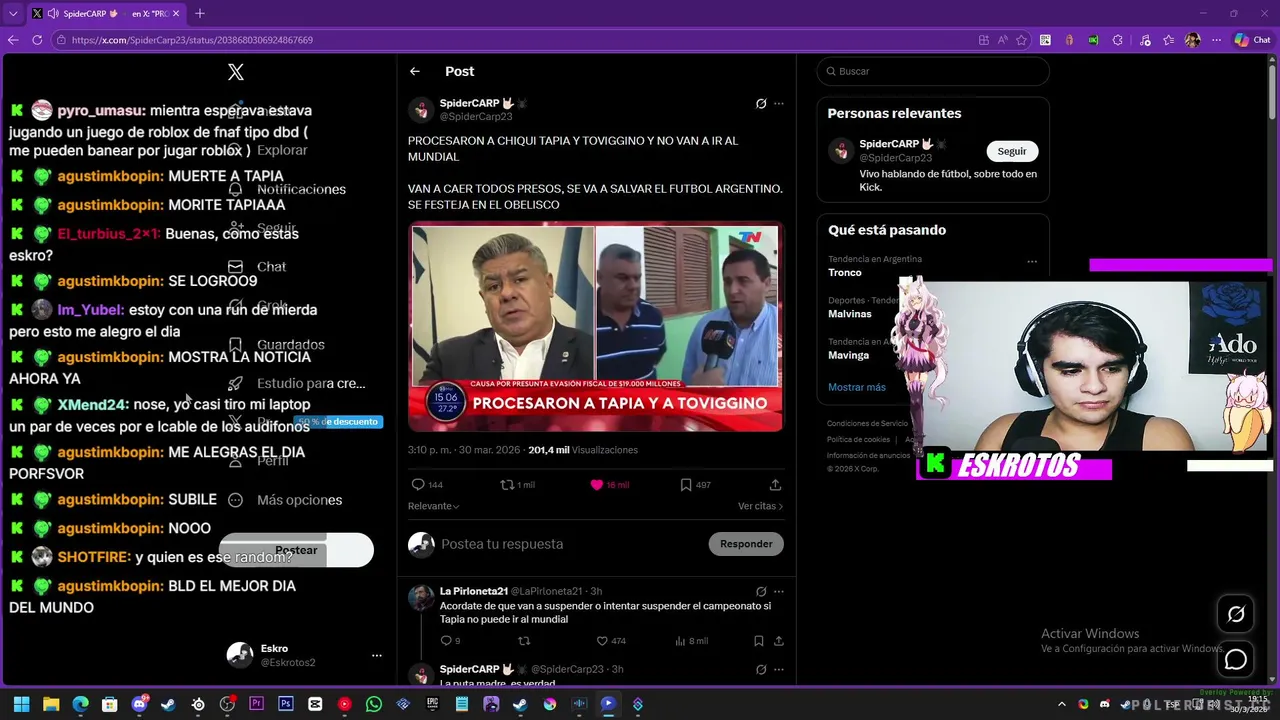Click the browser address bar URL
This screenshot has height=720, width=1280.
192,40
